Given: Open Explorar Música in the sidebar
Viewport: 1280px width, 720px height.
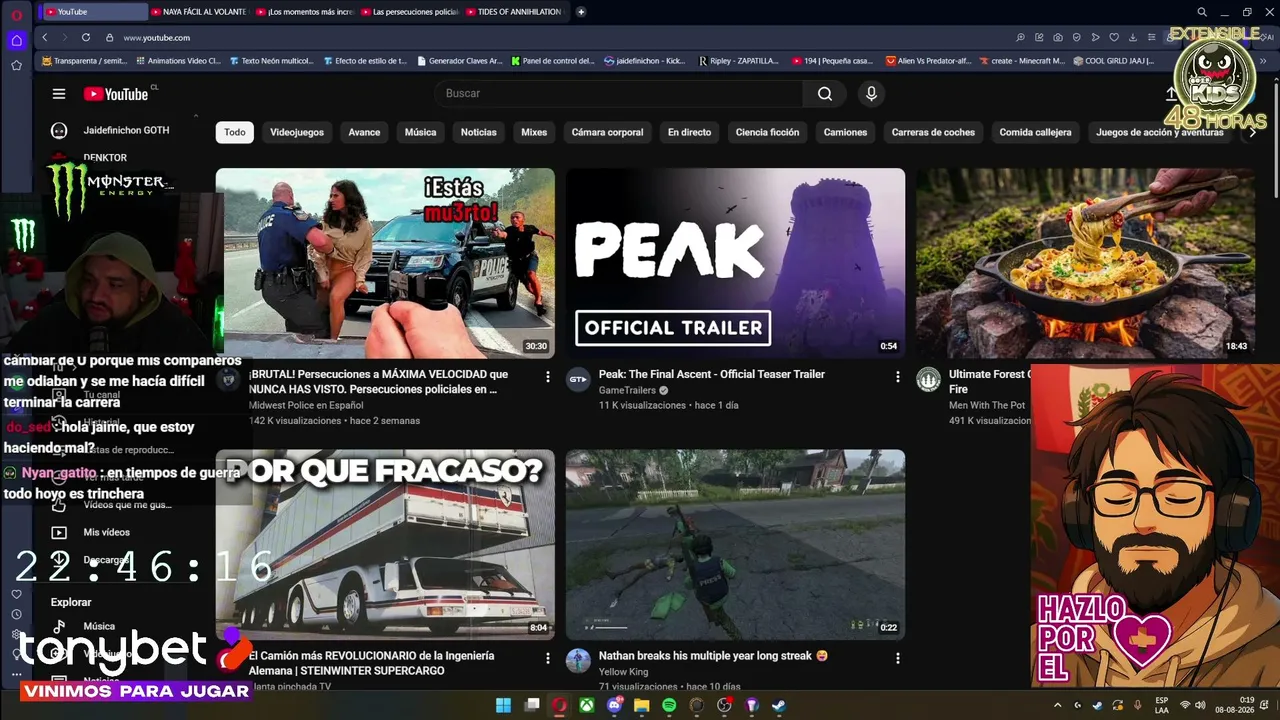Looking at the screenshot, I should (x=99, y=627).
